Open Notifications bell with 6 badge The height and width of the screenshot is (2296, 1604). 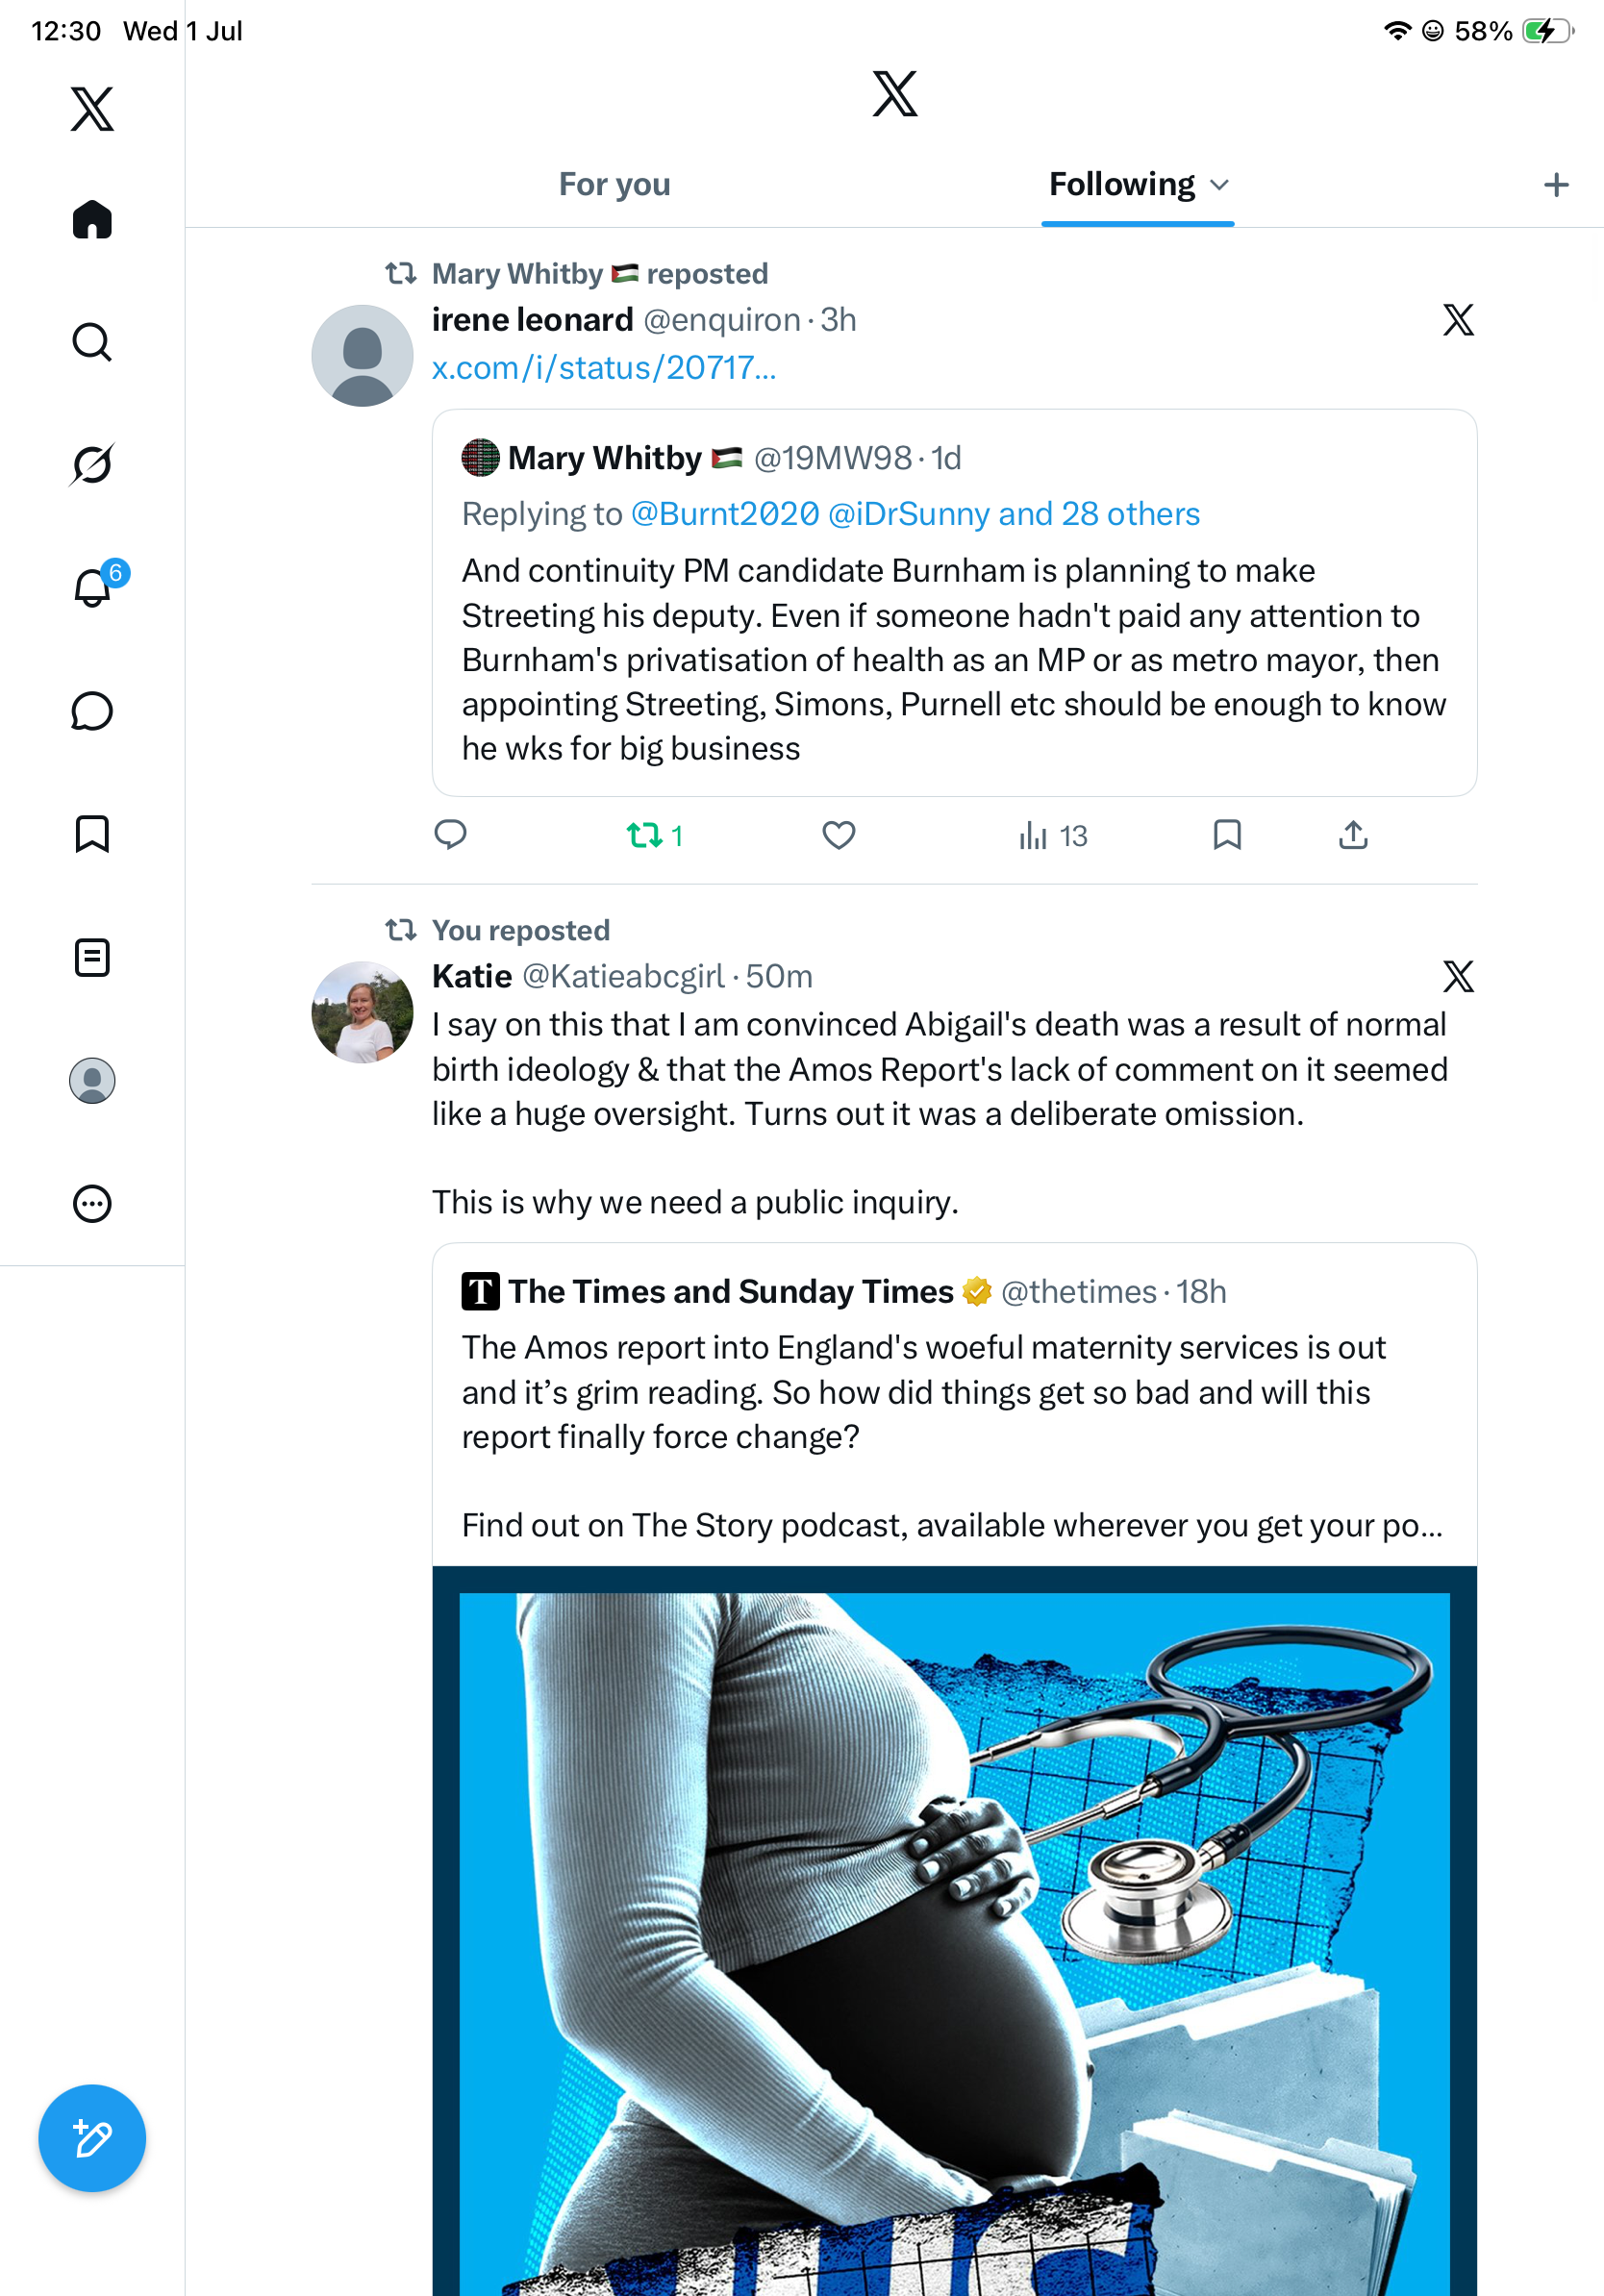[x=93, y=587]
